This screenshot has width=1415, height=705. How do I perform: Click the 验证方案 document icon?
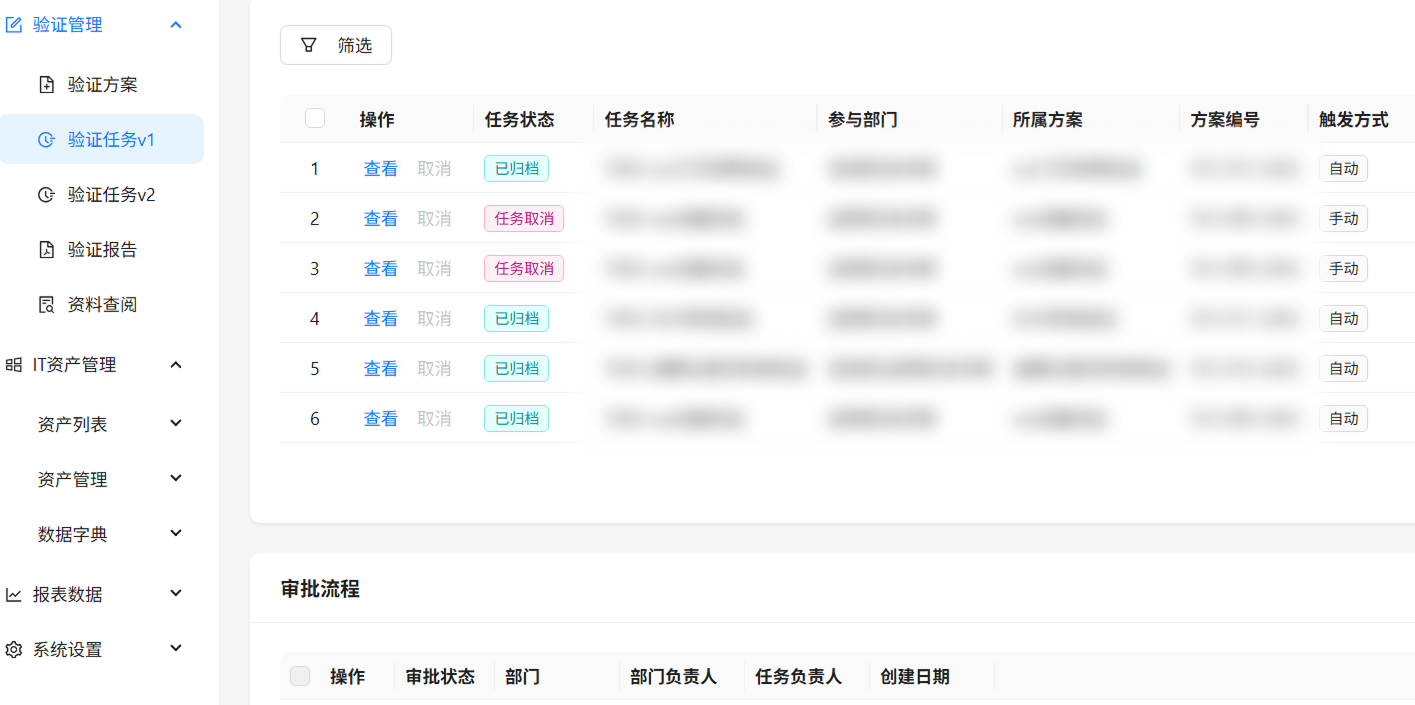pyautogui.click(x=46, y=85)
